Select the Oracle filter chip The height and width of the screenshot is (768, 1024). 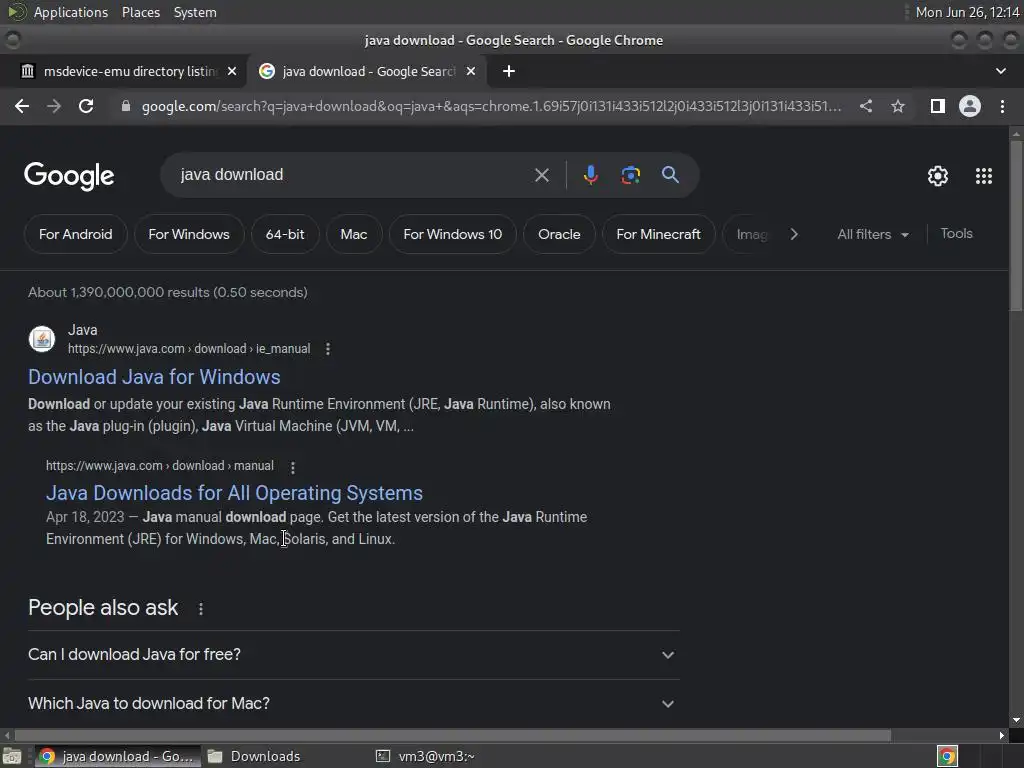click(559, 234)
